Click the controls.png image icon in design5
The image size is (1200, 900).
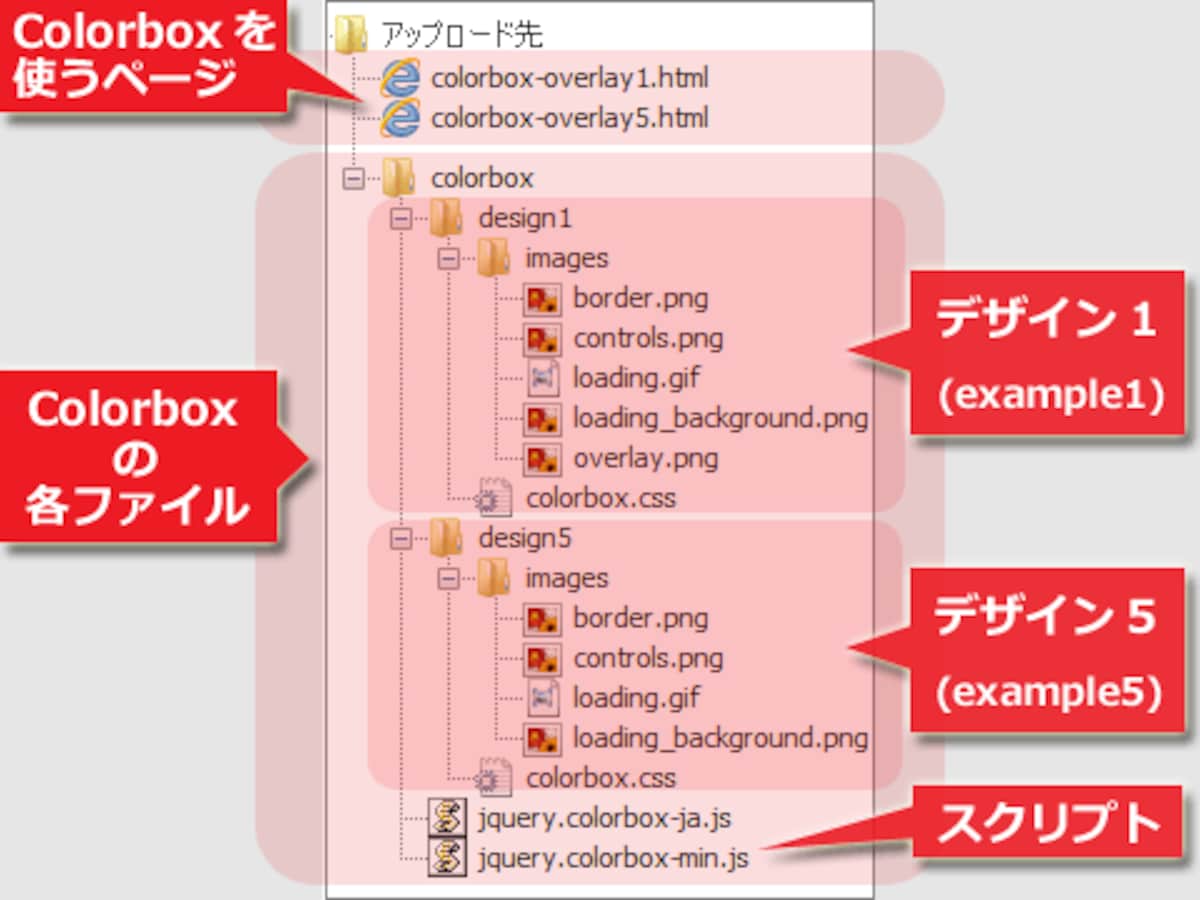tap(541, 658)
